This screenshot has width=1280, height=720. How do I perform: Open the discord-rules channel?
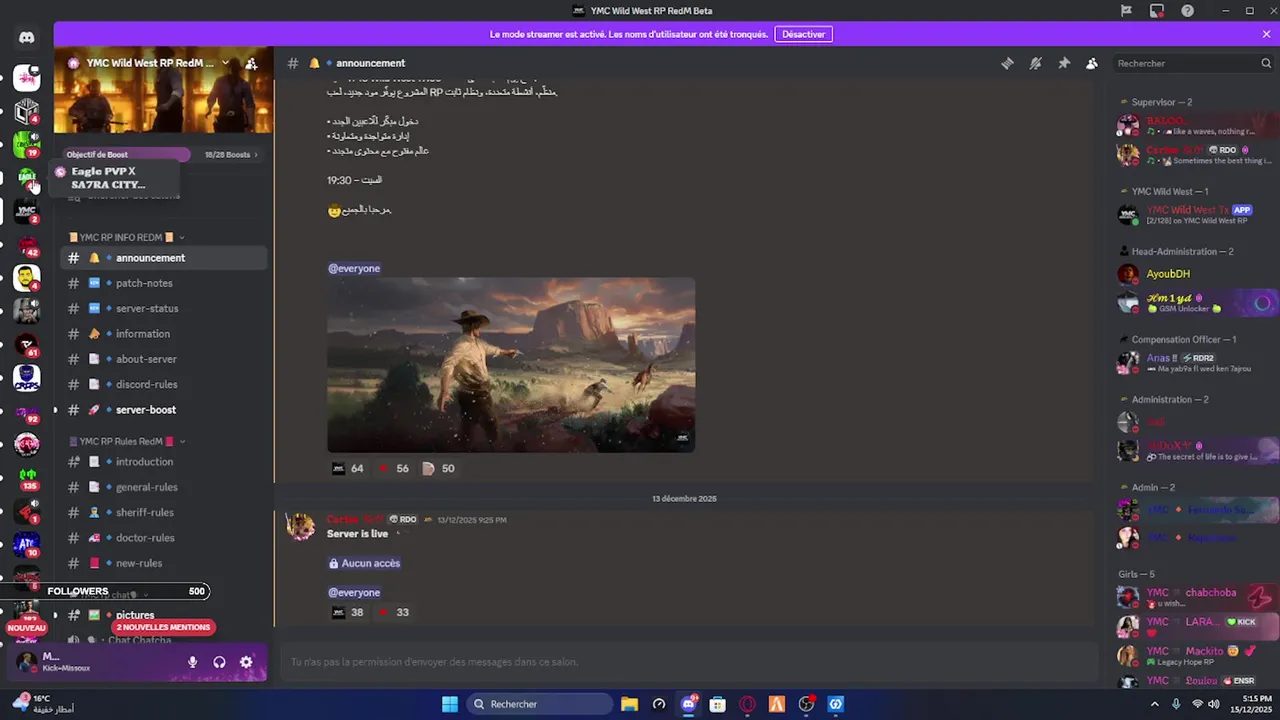pos(163,384)
